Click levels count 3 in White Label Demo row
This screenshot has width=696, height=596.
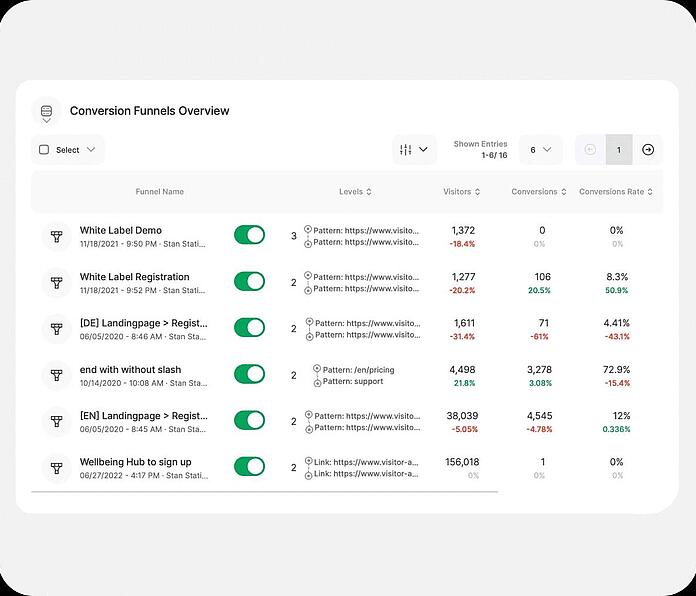tap(293, 236)
